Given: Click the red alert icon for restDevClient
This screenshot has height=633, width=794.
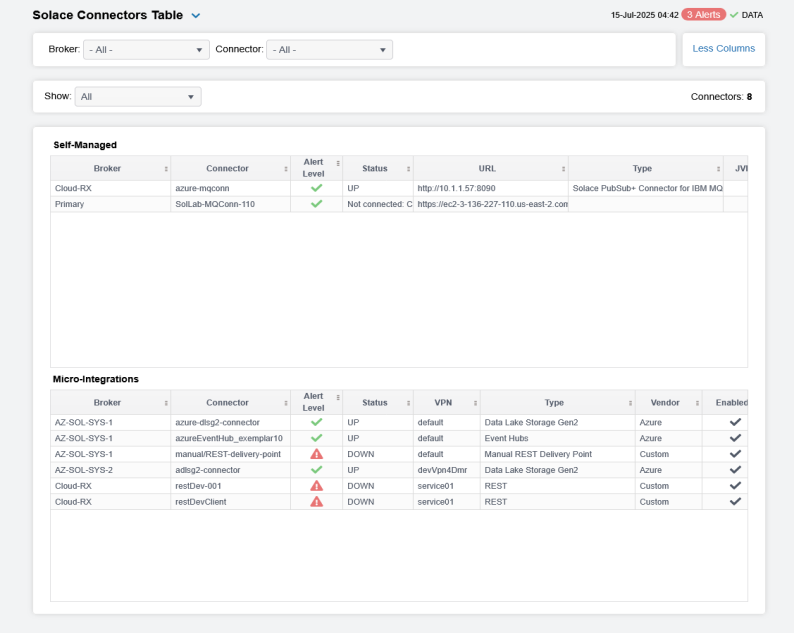Looking at the screenshot, I should tap(316, 502).
